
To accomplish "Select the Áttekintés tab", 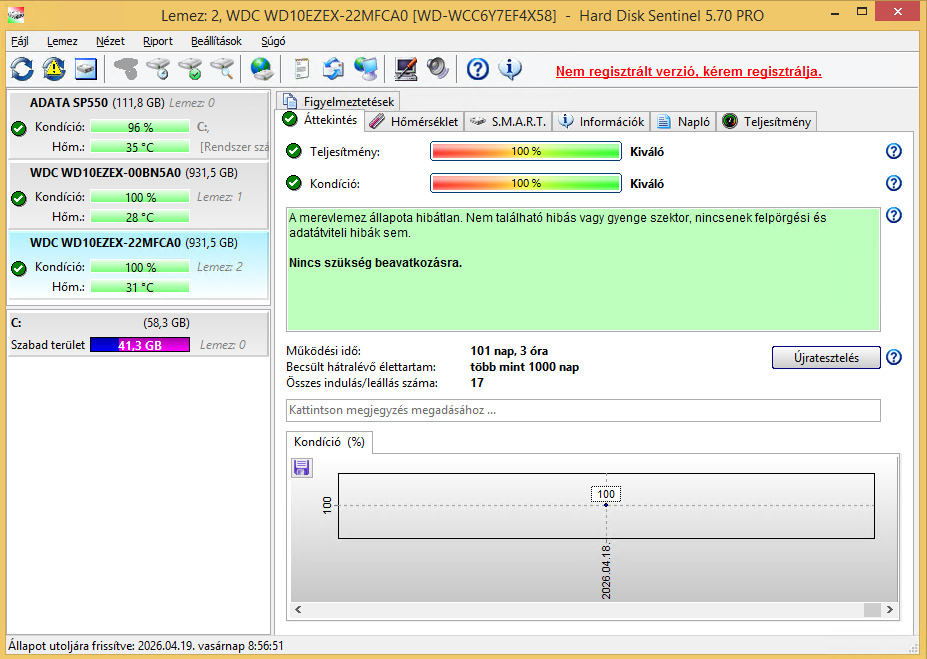I will tap(320, 120).
